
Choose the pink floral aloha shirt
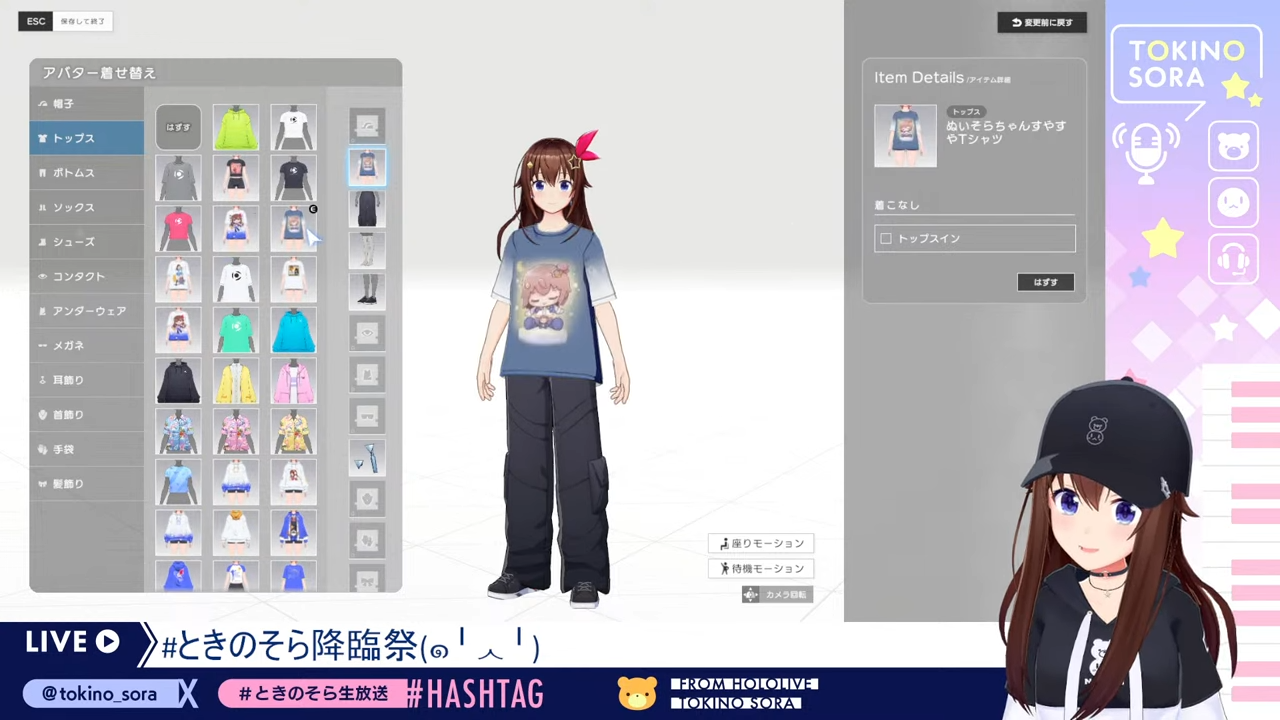coord(236,432)
